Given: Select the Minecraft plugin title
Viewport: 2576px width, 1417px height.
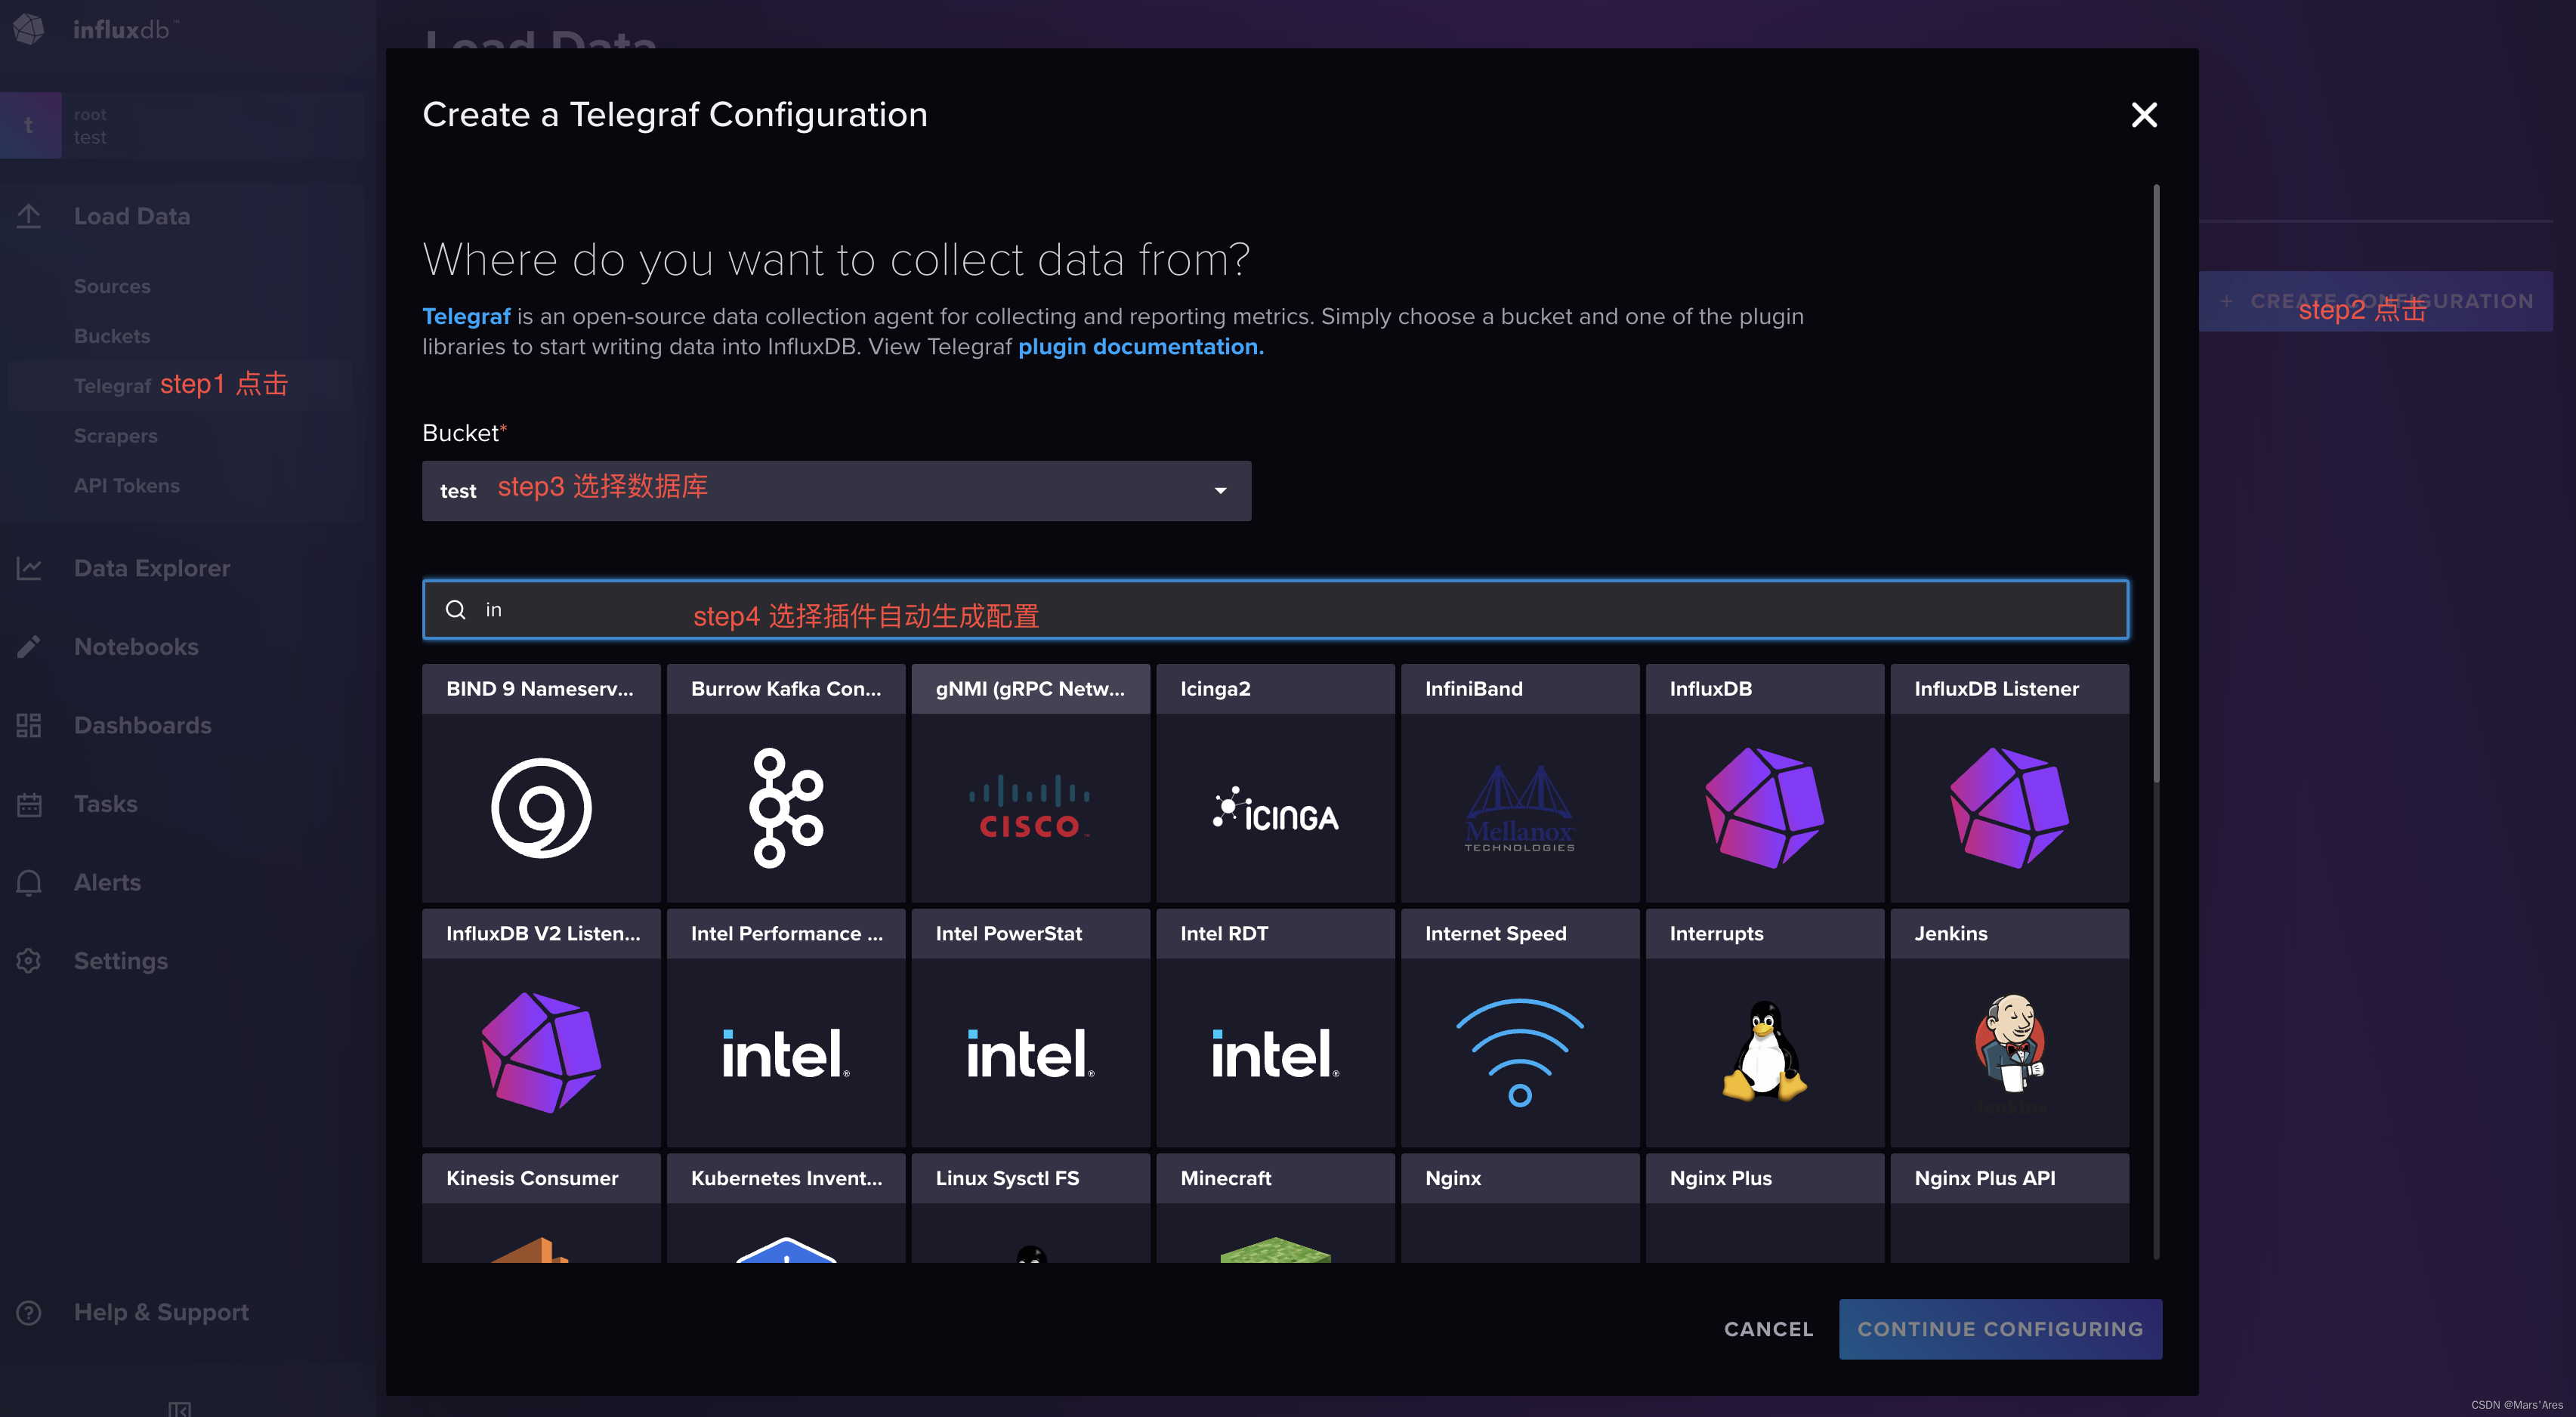Looking at the screenshot, I should [x=1226, y=1178].
